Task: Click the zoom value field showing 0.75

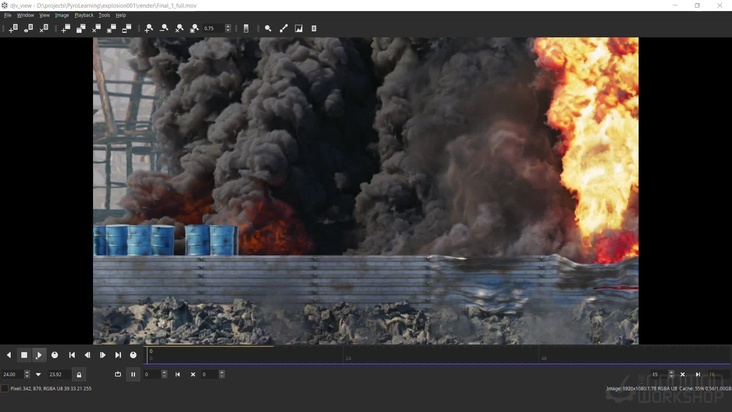Action: click(x=213, y=28)
